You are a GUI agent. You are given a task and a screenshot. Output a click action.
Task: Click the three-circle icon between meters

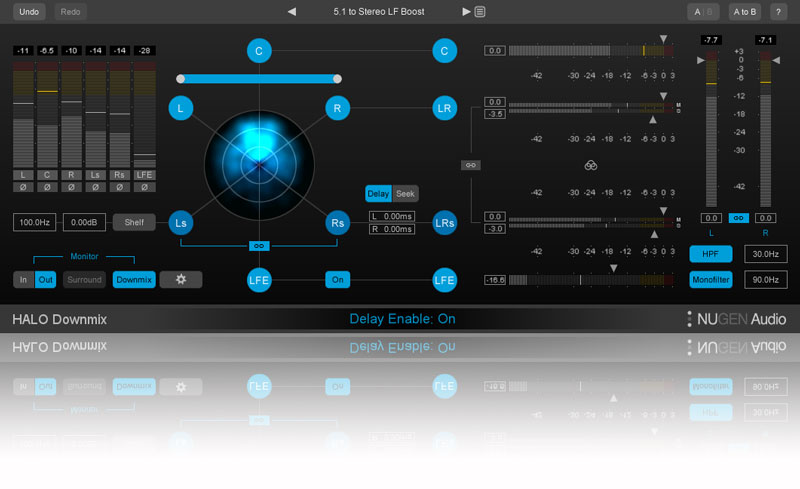click(x=590, y=165)
